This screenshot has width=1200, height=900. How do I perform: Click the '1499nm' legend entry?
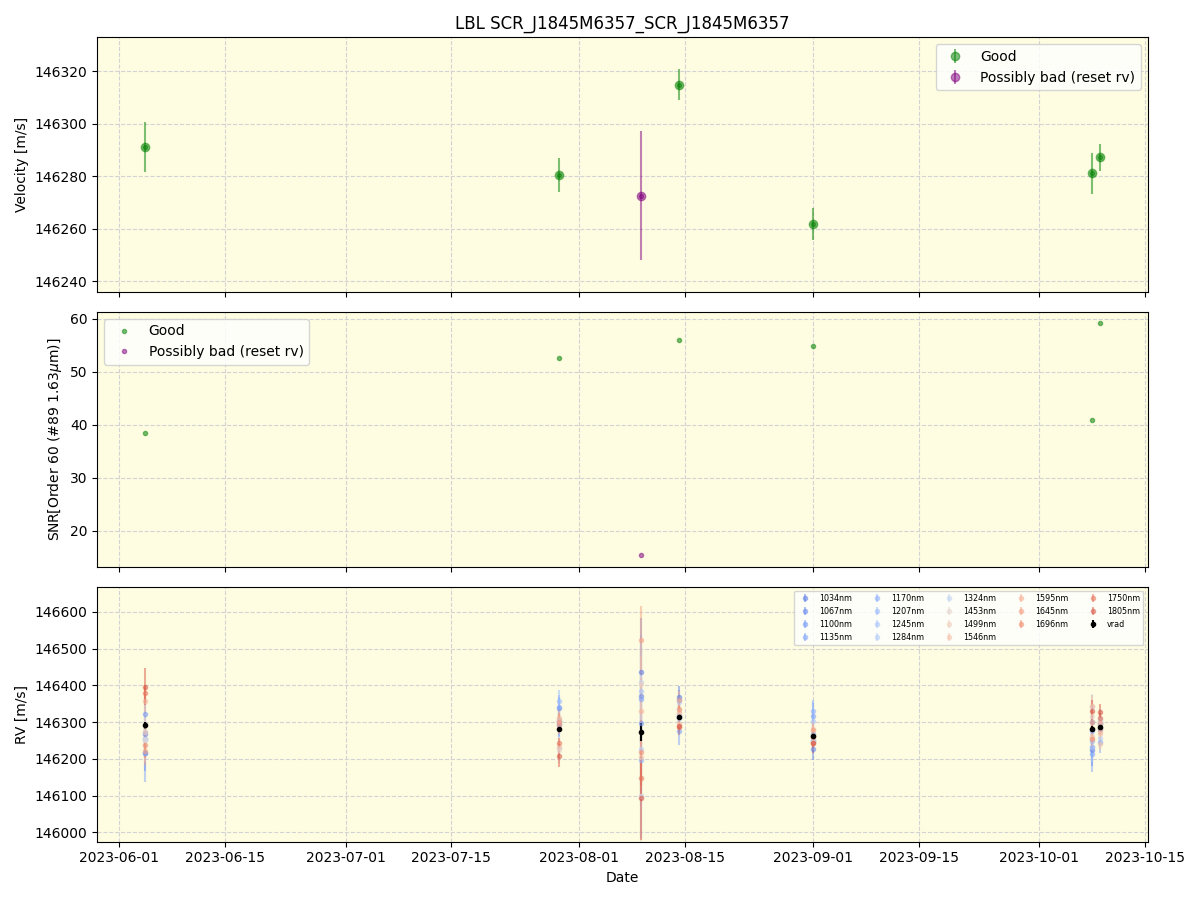pos(980,624)
